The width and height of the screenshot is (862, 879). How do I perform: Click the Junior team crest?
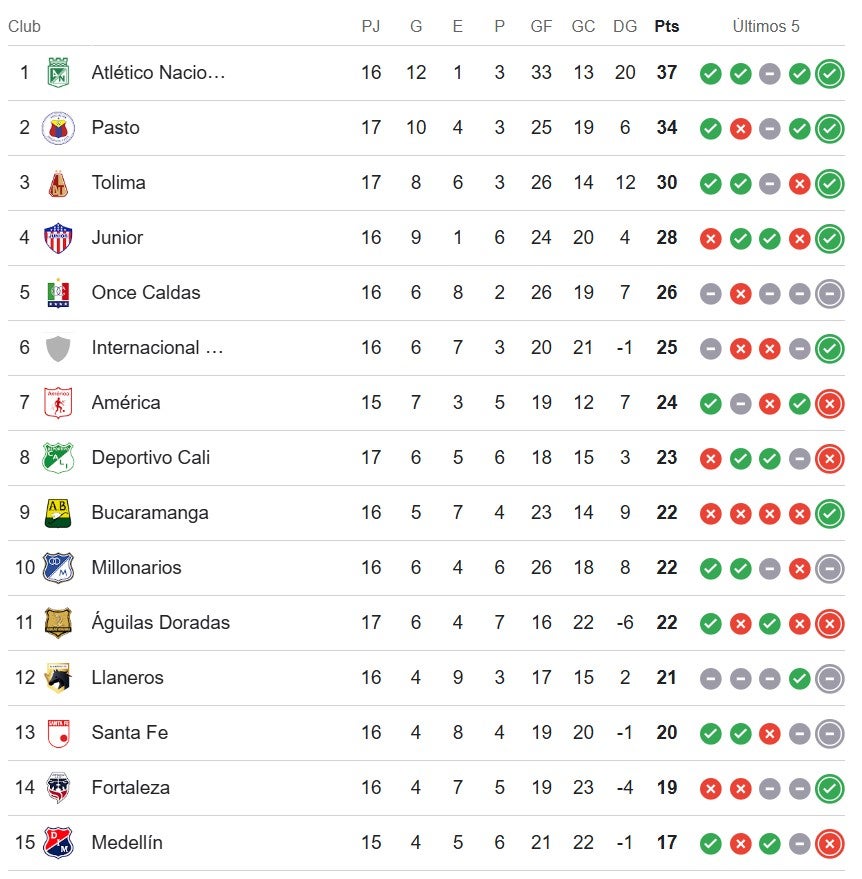(x=58, y=238)
